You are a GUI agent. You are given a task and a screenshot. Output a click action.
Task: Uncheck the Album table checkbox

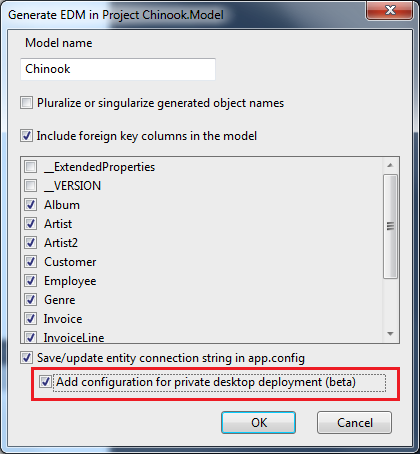(x=31, y=204)
